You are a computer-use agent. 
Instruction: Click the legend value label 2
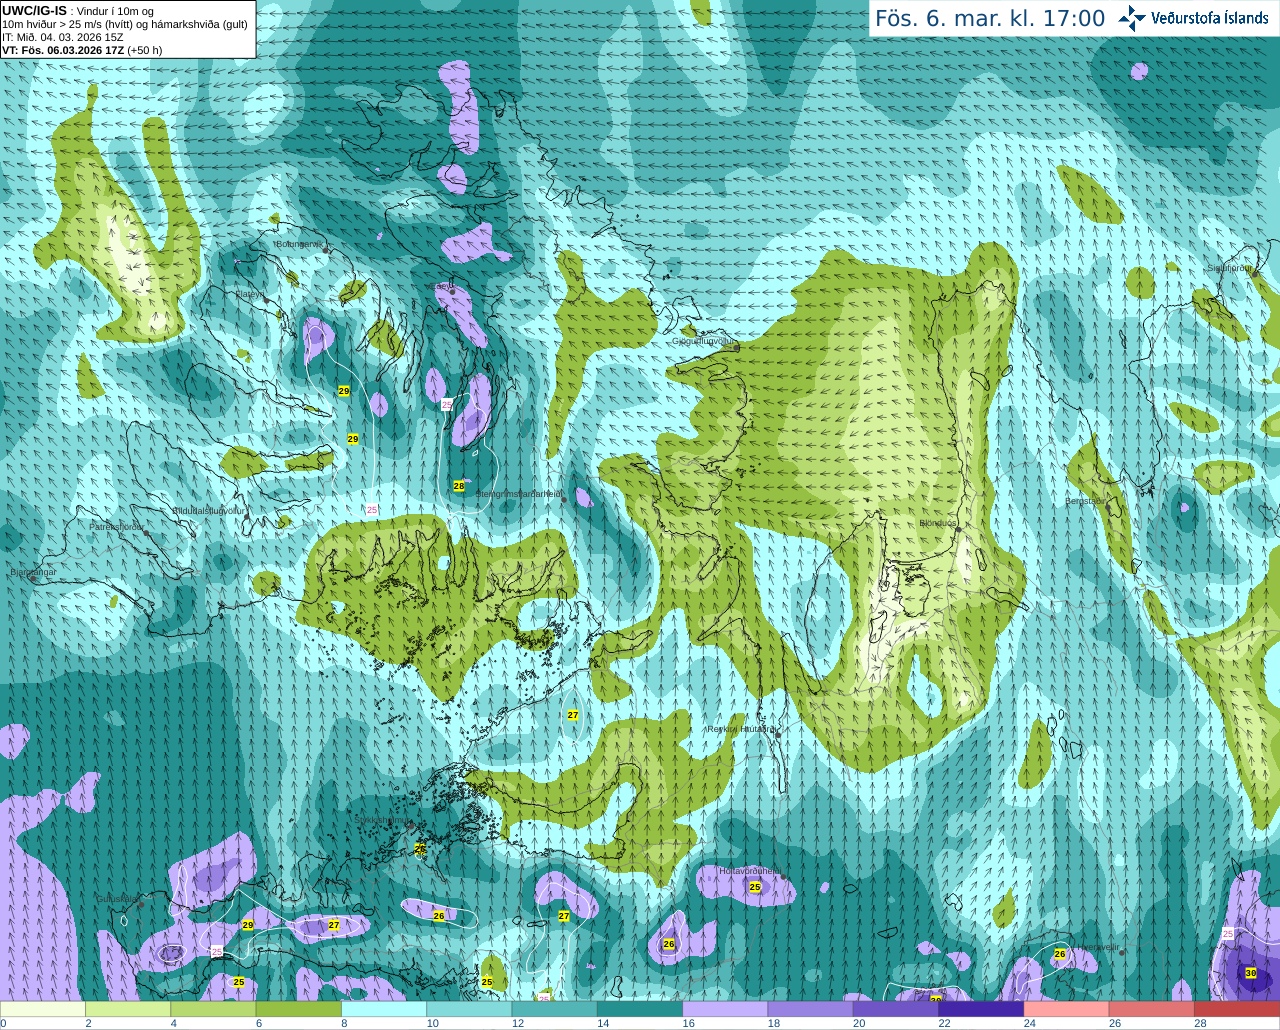click(88, 1023)
